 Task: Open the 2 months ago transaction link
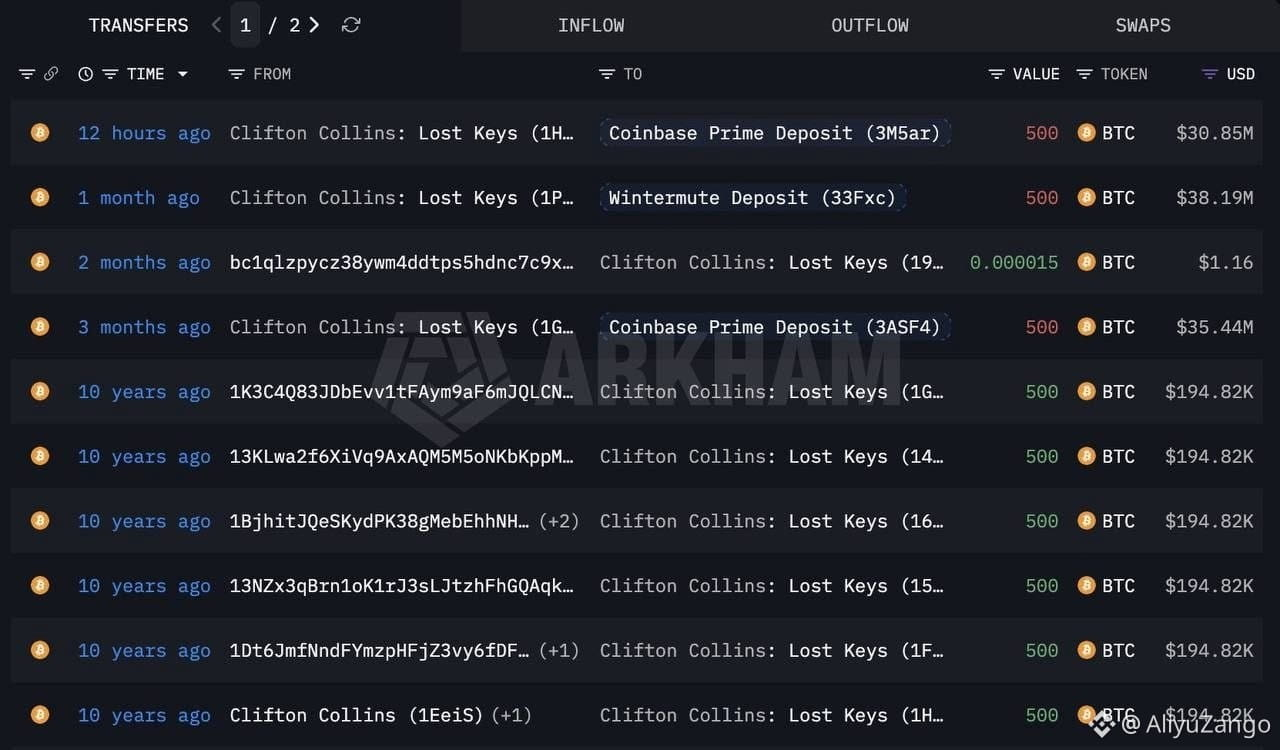pos(144,262)
